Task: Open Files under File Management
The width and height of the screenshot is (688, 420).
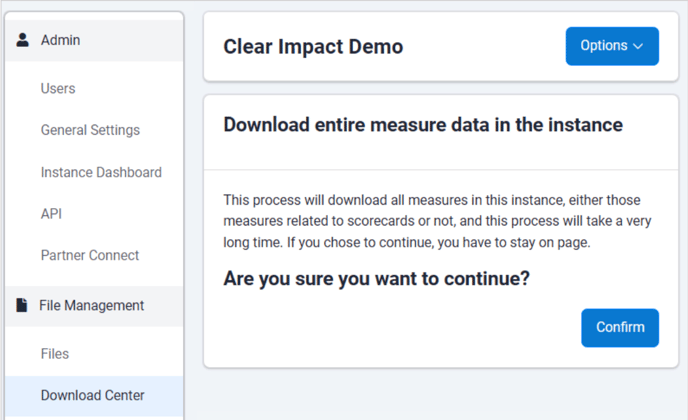Action: coord(55,354)
